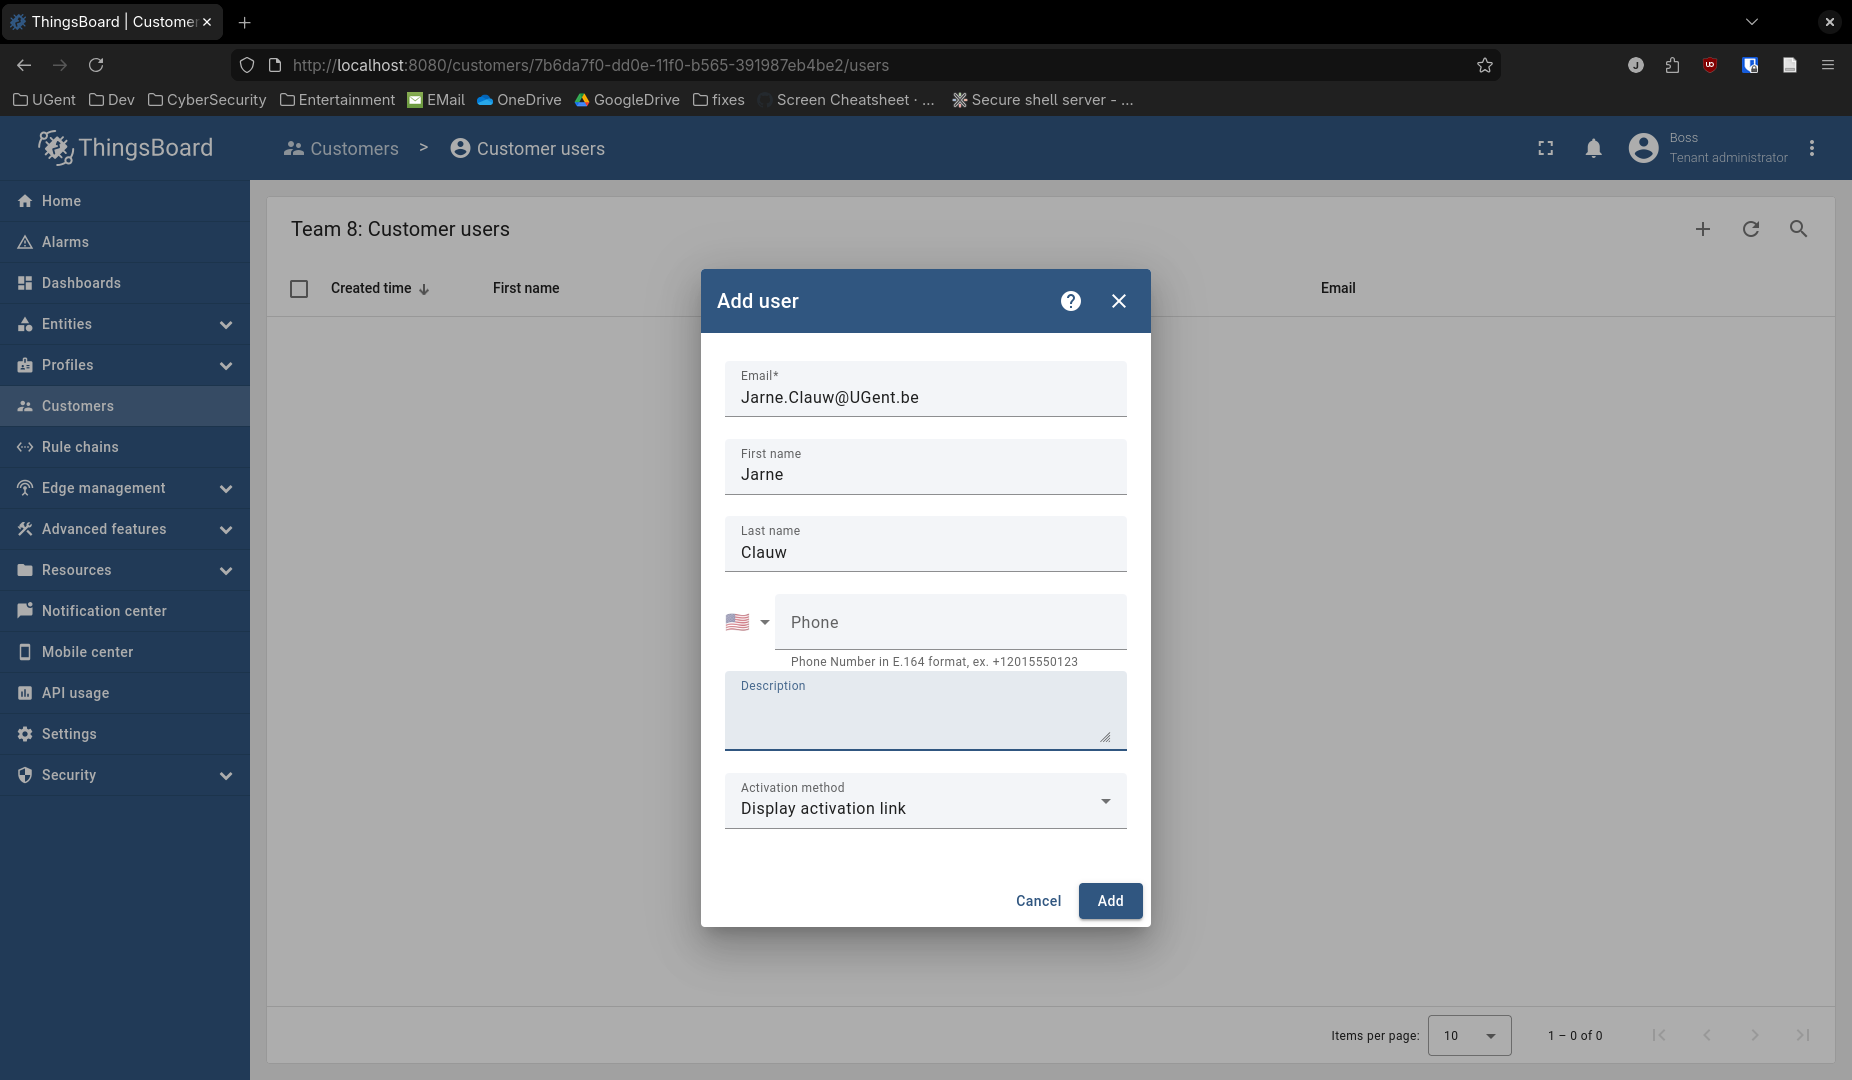Bookmark this page with star icon
The image size is (1852, 1080).
click(x=1484, y=65)
